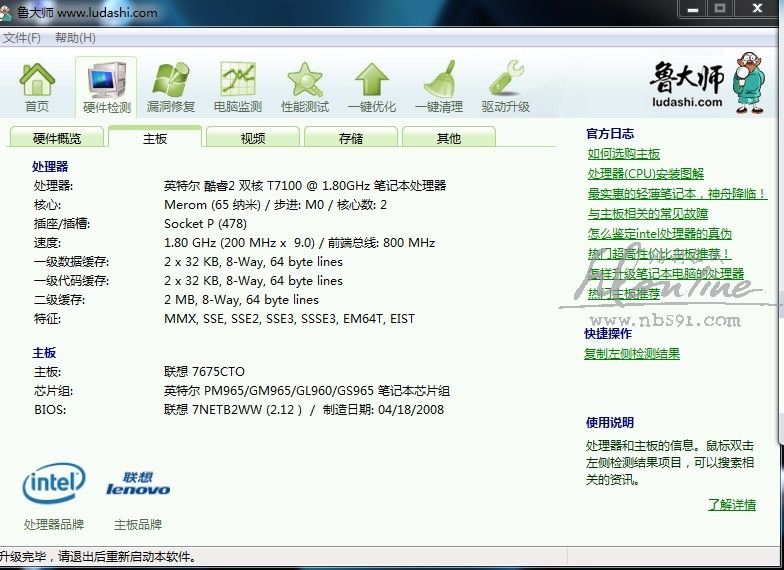Open the 与主板相关的常见故障 link
Image resolution: width=784 pixels, height=570 pixels.
click(648, 214)
